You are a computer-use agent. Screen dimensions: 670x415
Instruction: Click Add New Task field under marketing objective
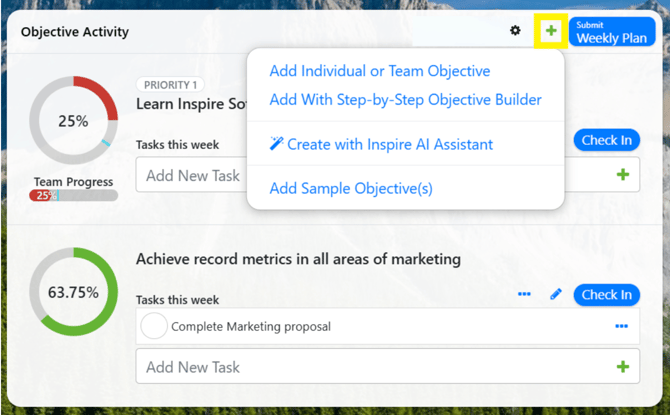coord(388,366)
